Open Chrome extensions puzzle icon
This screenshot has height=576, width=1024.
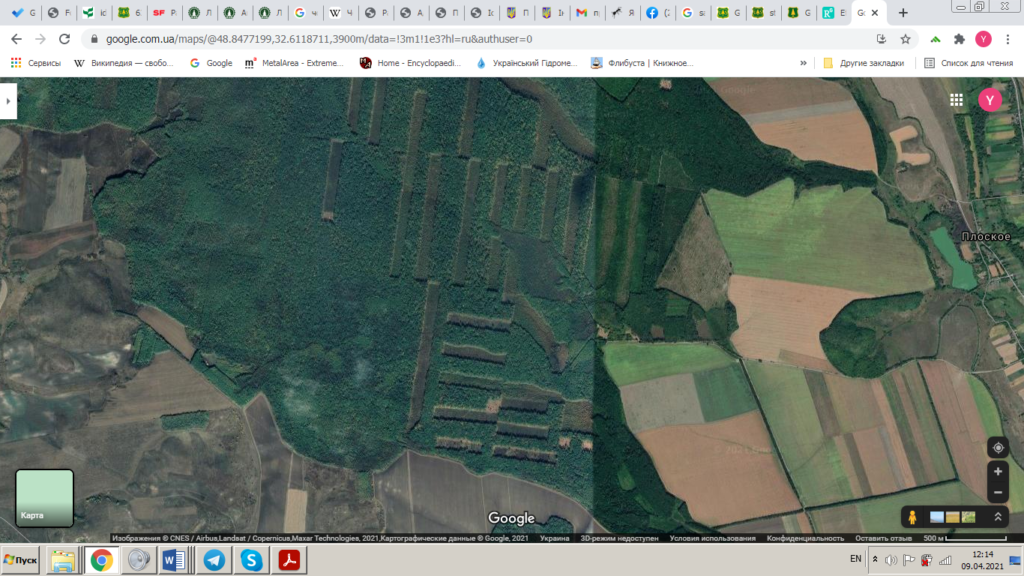click(x=959, y=39)
